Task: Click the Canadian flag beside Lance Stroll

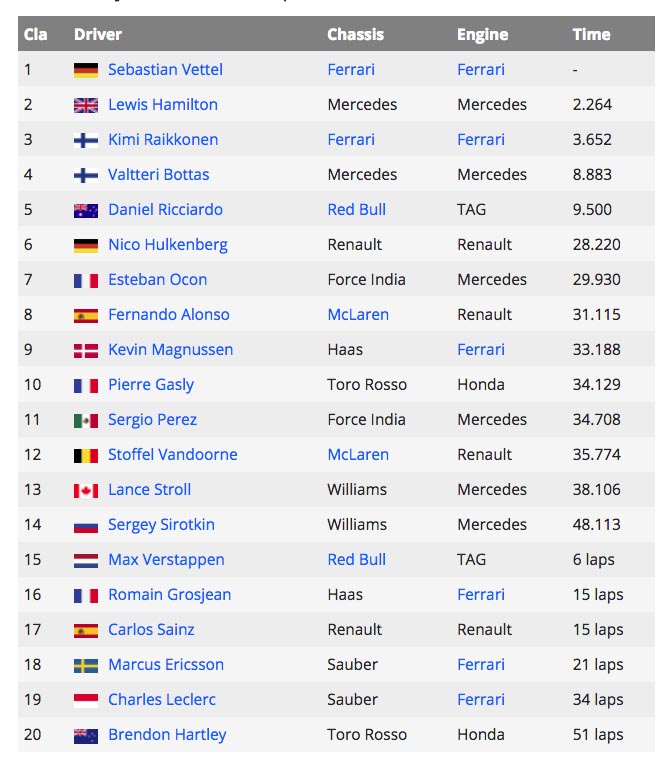Action: pos(86,490)
